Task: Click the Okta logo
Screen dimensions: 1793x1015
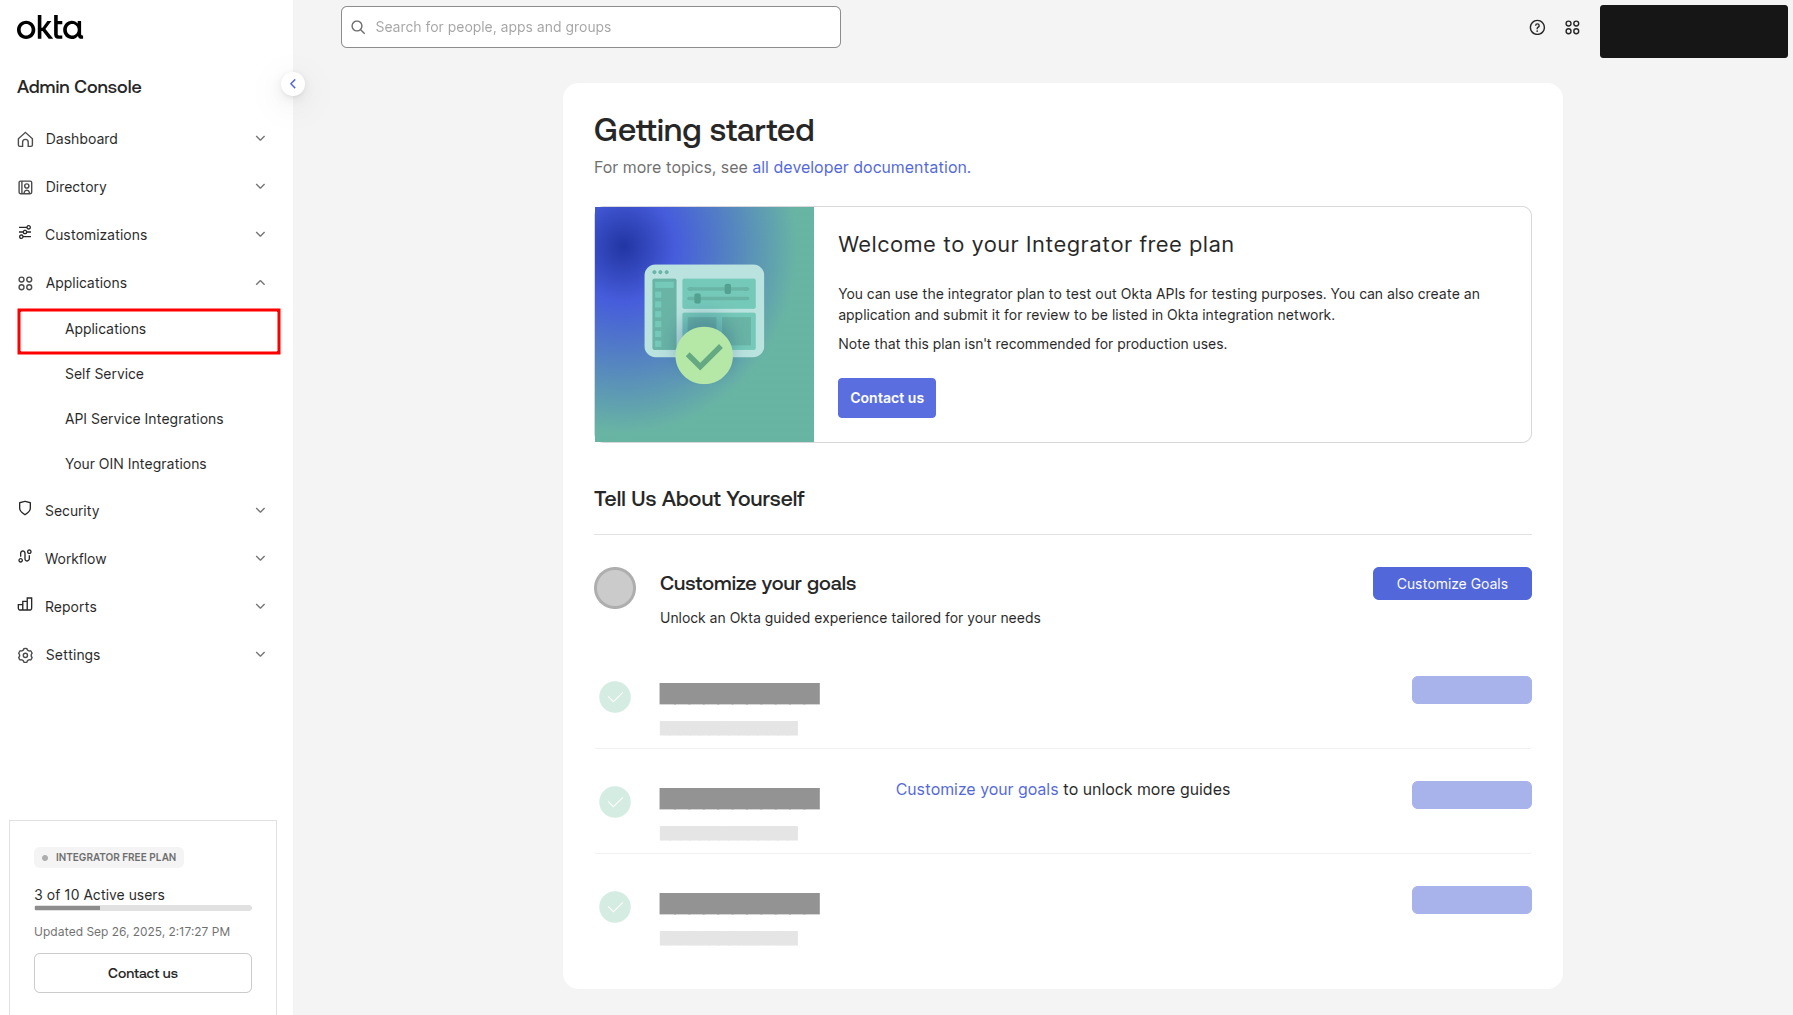Action: coord(50,27)
